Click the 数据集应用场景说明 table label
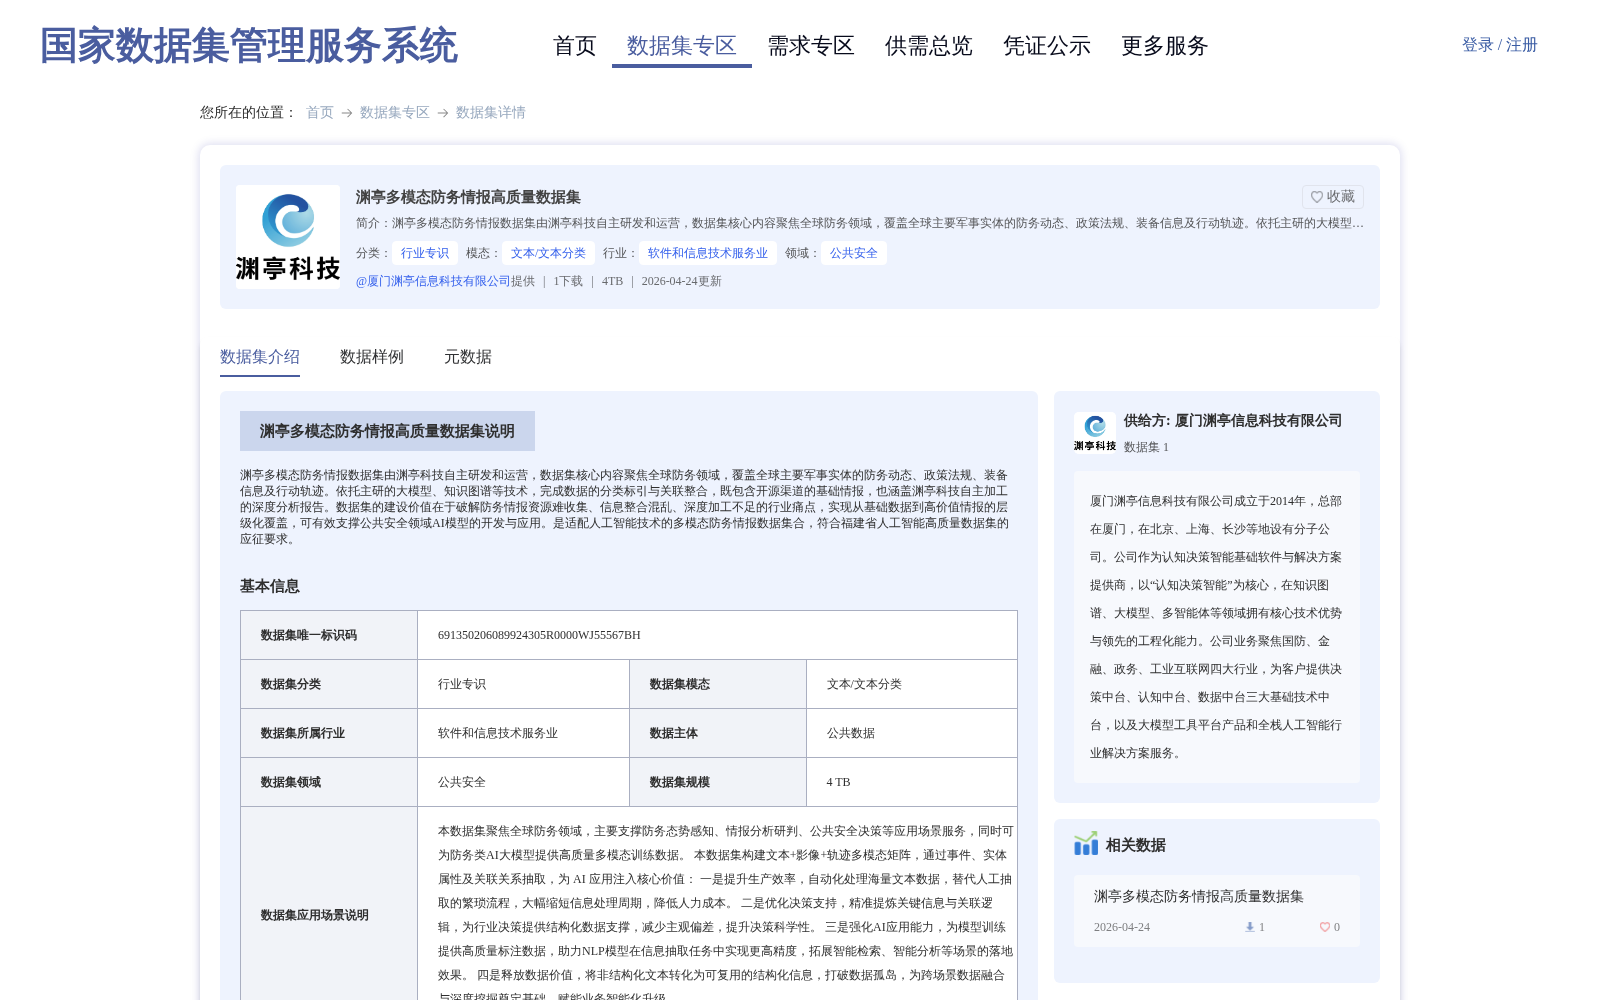 click(315, 915)
